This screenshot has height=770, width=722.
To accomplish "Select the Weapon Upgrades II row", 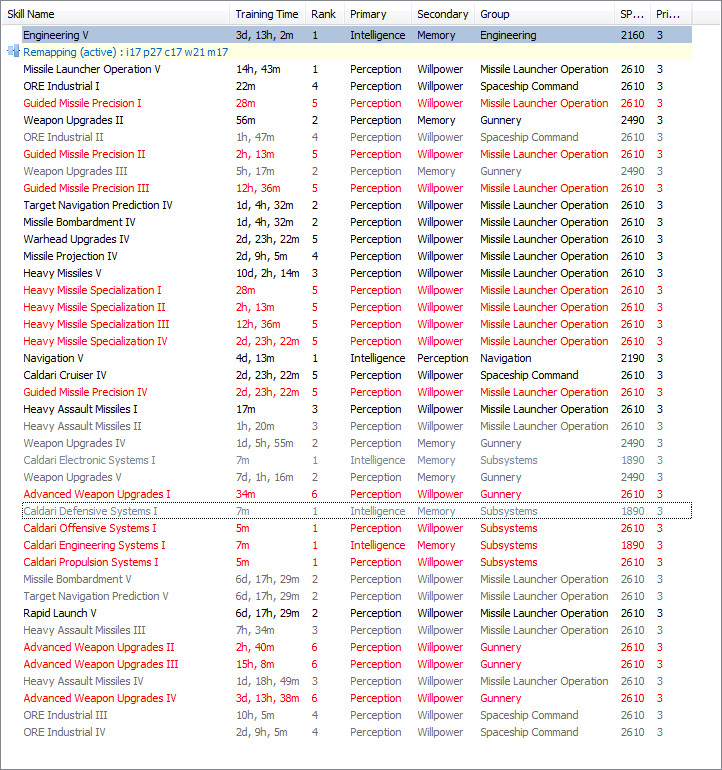I will 357,120.
